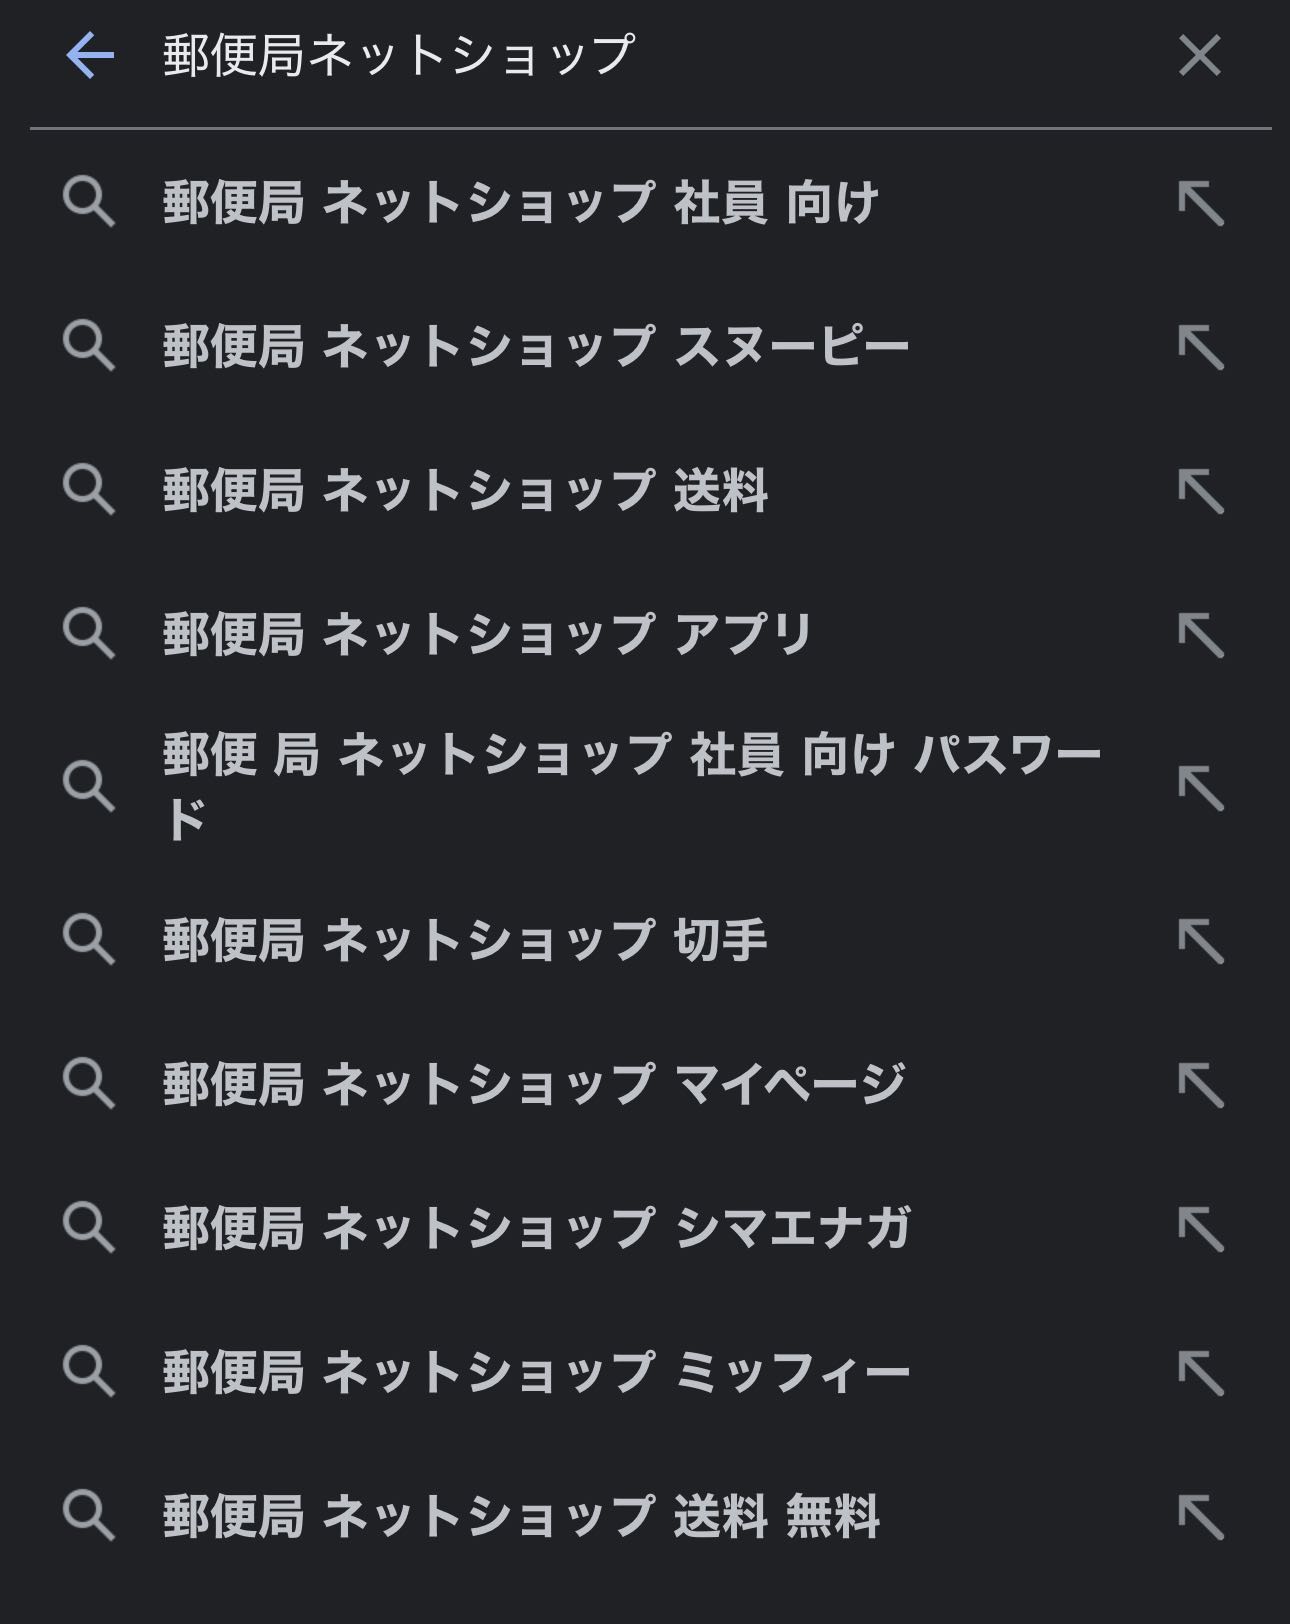
Task: Tap the blue back arrow
Action: pos(90,55)
